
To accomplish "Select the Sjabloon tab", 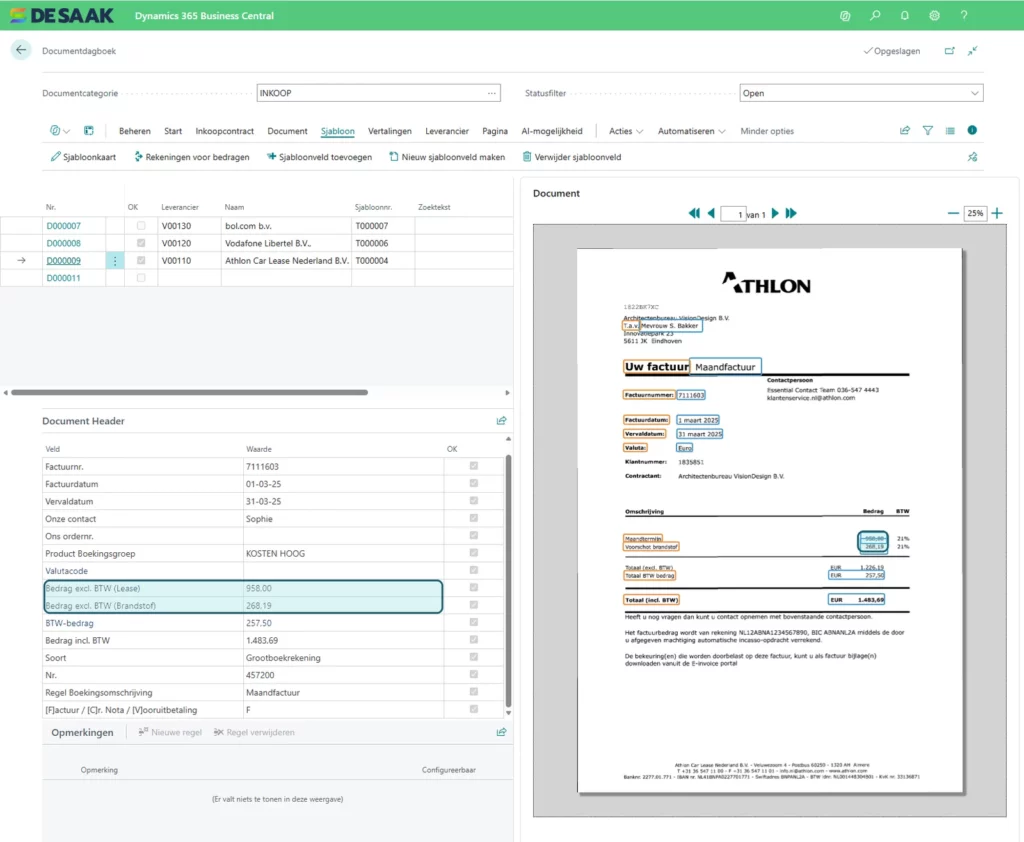I will tap(338, 131).
